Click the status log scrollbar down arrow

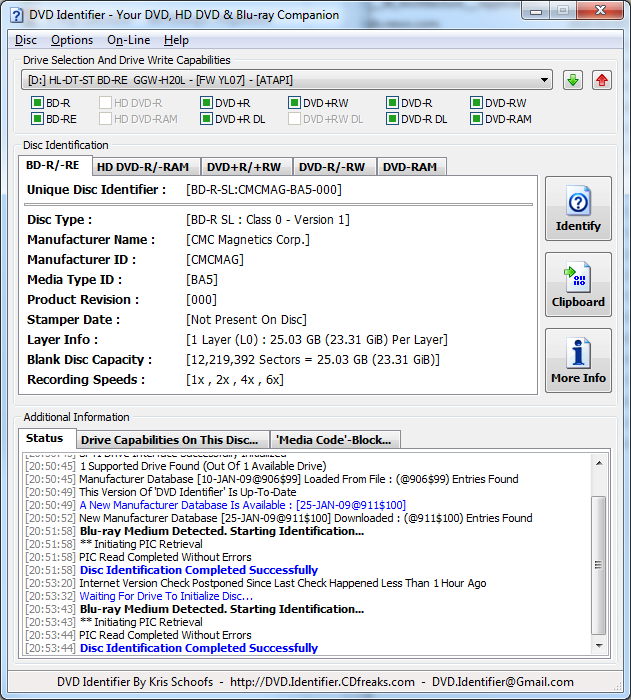click(x=599, y=646)
